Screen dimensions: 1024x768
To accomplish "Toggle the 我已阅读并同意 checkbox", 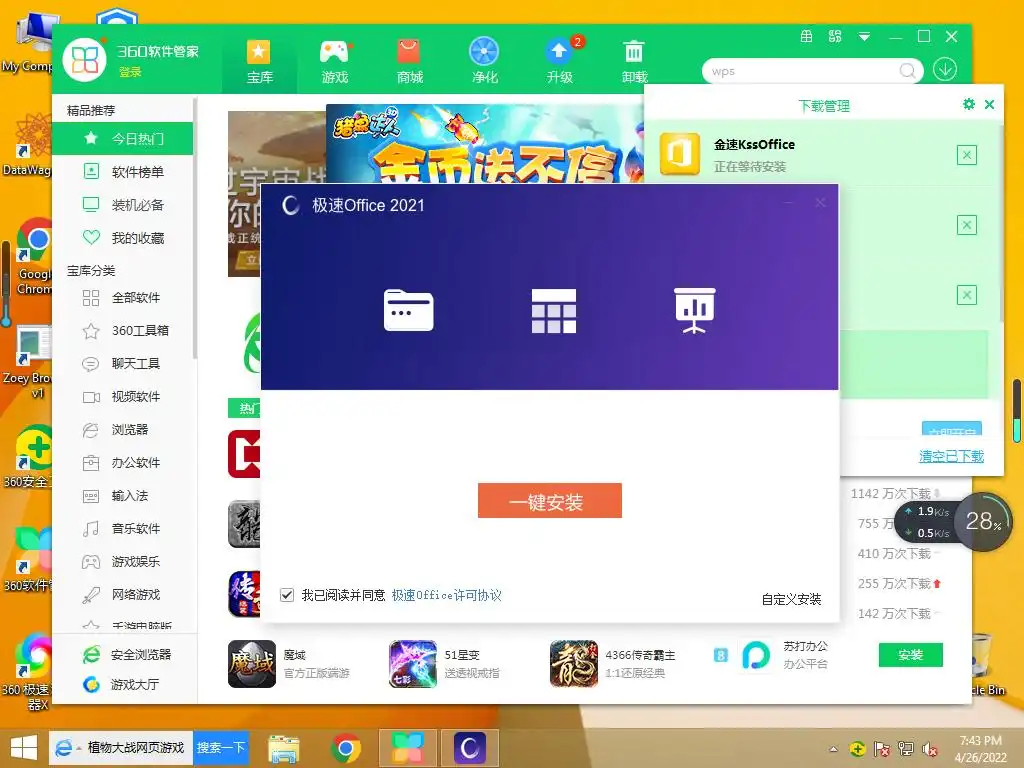I will (x=287, y=595).
